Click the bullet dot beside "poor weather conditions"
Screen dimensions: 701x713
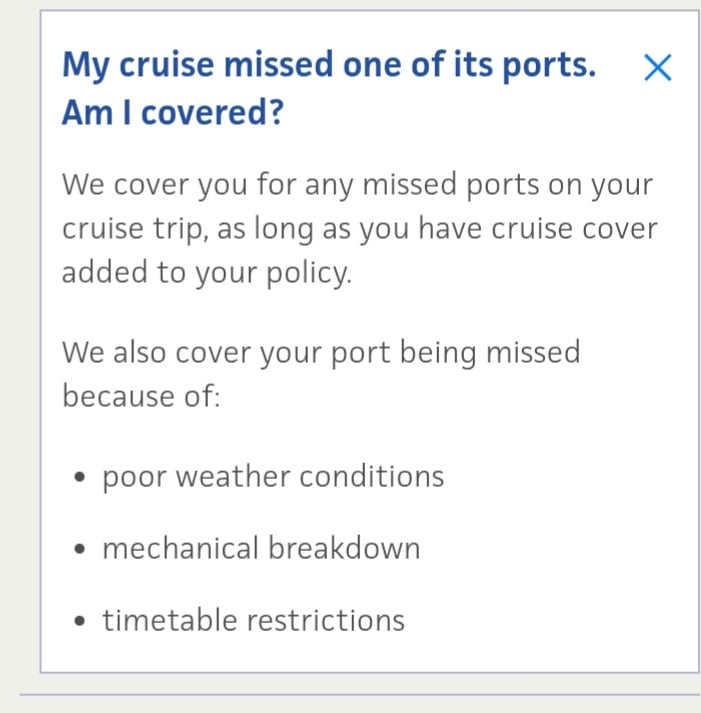[81, 478]
